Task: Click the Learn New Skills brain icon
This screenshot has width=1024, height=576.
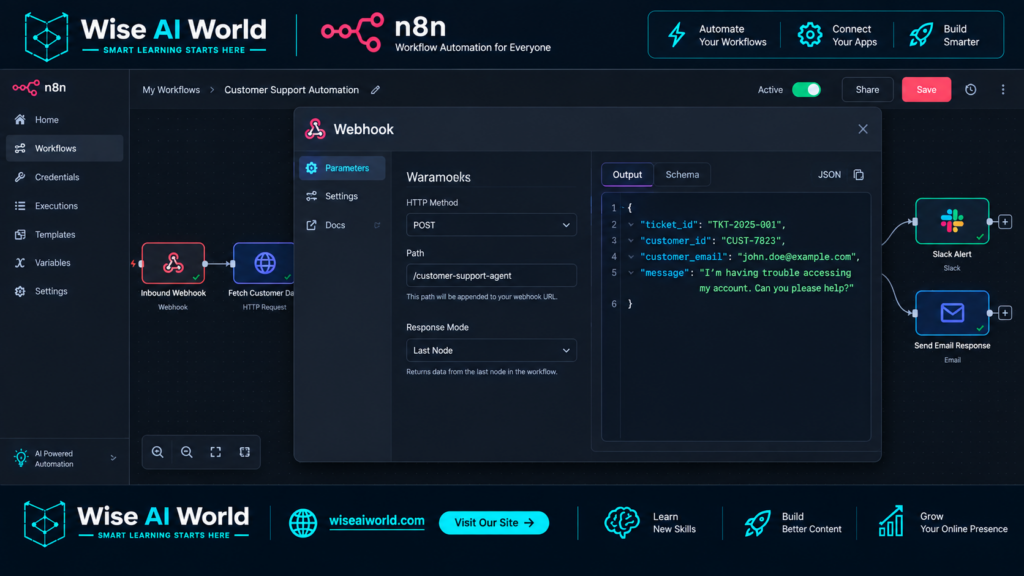Action: coord(622,522)
